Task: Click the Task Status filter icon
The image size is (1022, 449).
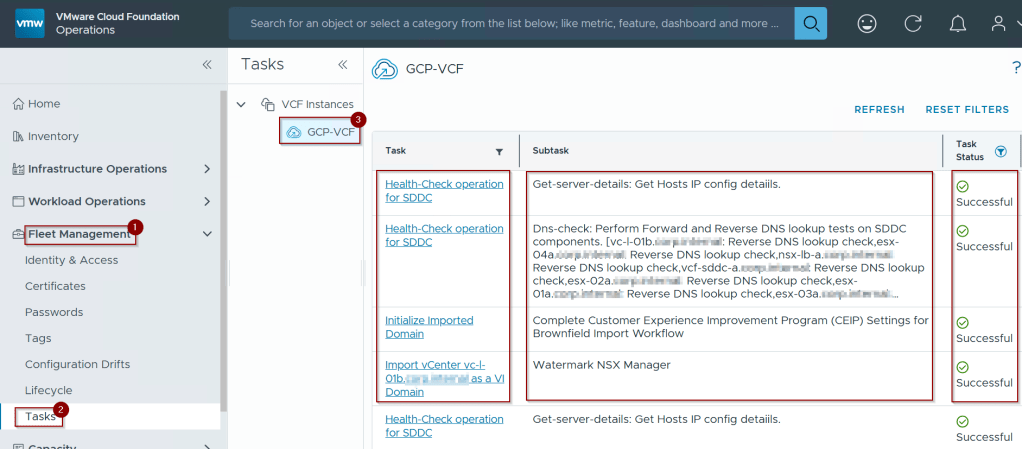Action: (1000, 151)
